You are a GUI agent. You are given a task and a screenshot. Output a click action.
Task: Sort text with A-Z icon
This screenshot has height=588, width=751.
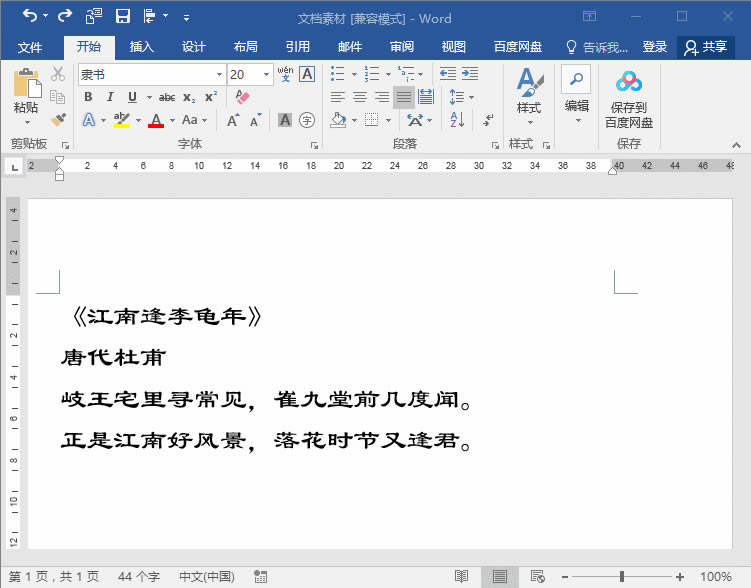[x=457, y=120]
